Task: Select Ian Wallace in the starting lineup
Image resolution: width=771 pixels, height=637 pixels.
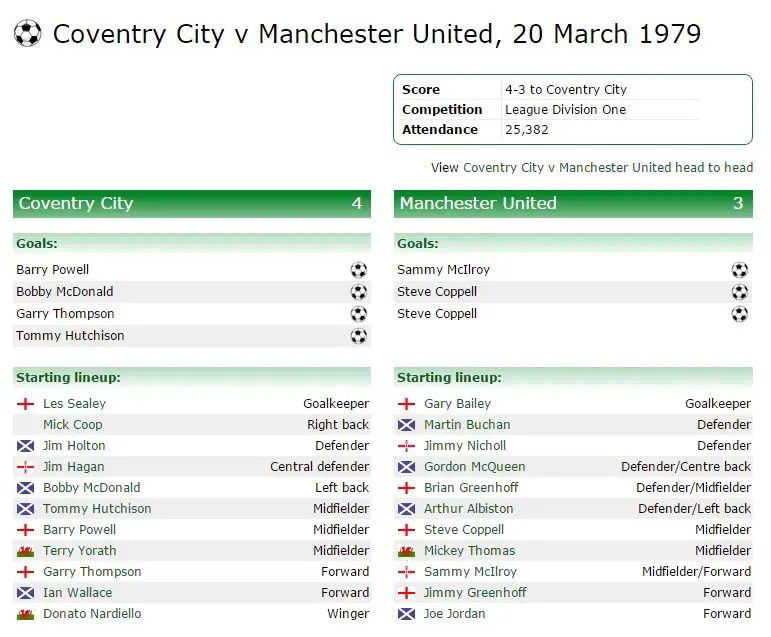Action: click(77, 593)
